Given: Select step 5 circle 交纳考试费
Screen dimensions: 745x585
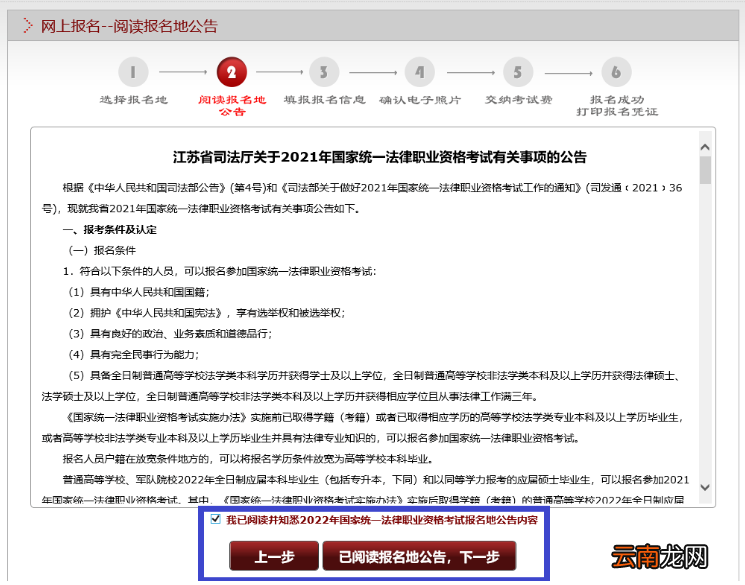Looking at the screenshot, I should (x=518, y=72).
